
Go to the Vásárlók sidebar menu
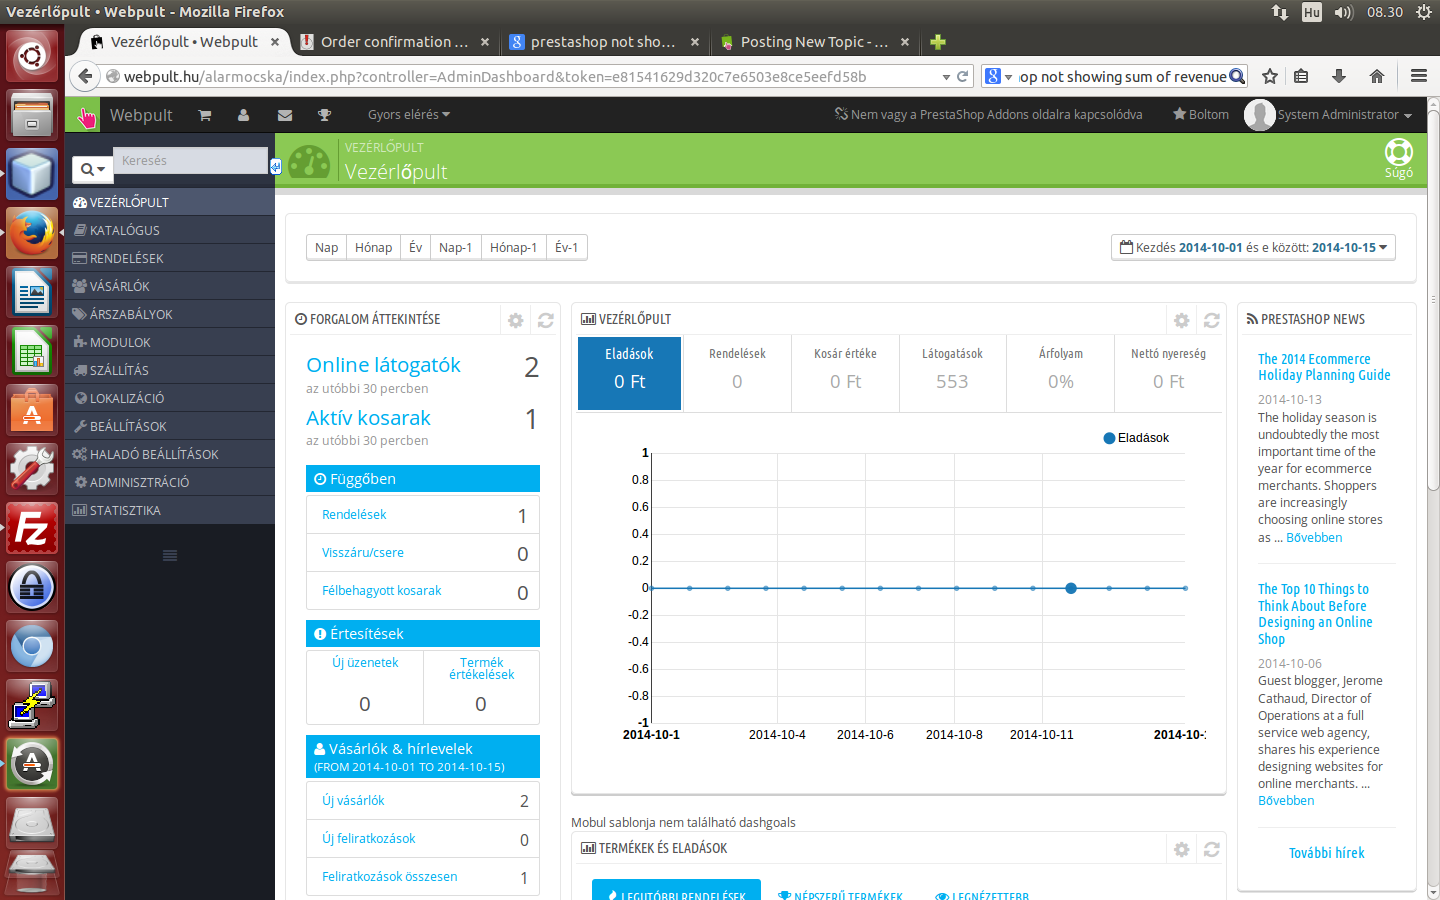pos(170,286)
